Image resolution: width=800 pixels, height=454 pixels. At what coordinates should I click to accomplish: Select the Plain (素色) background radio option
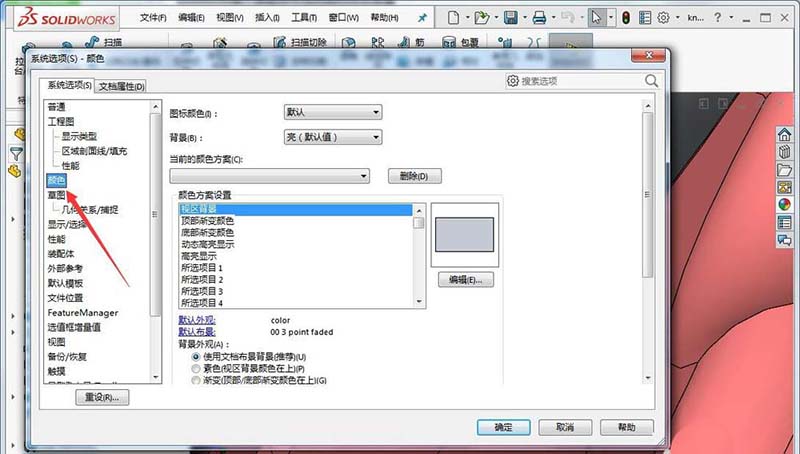point(195,368)
